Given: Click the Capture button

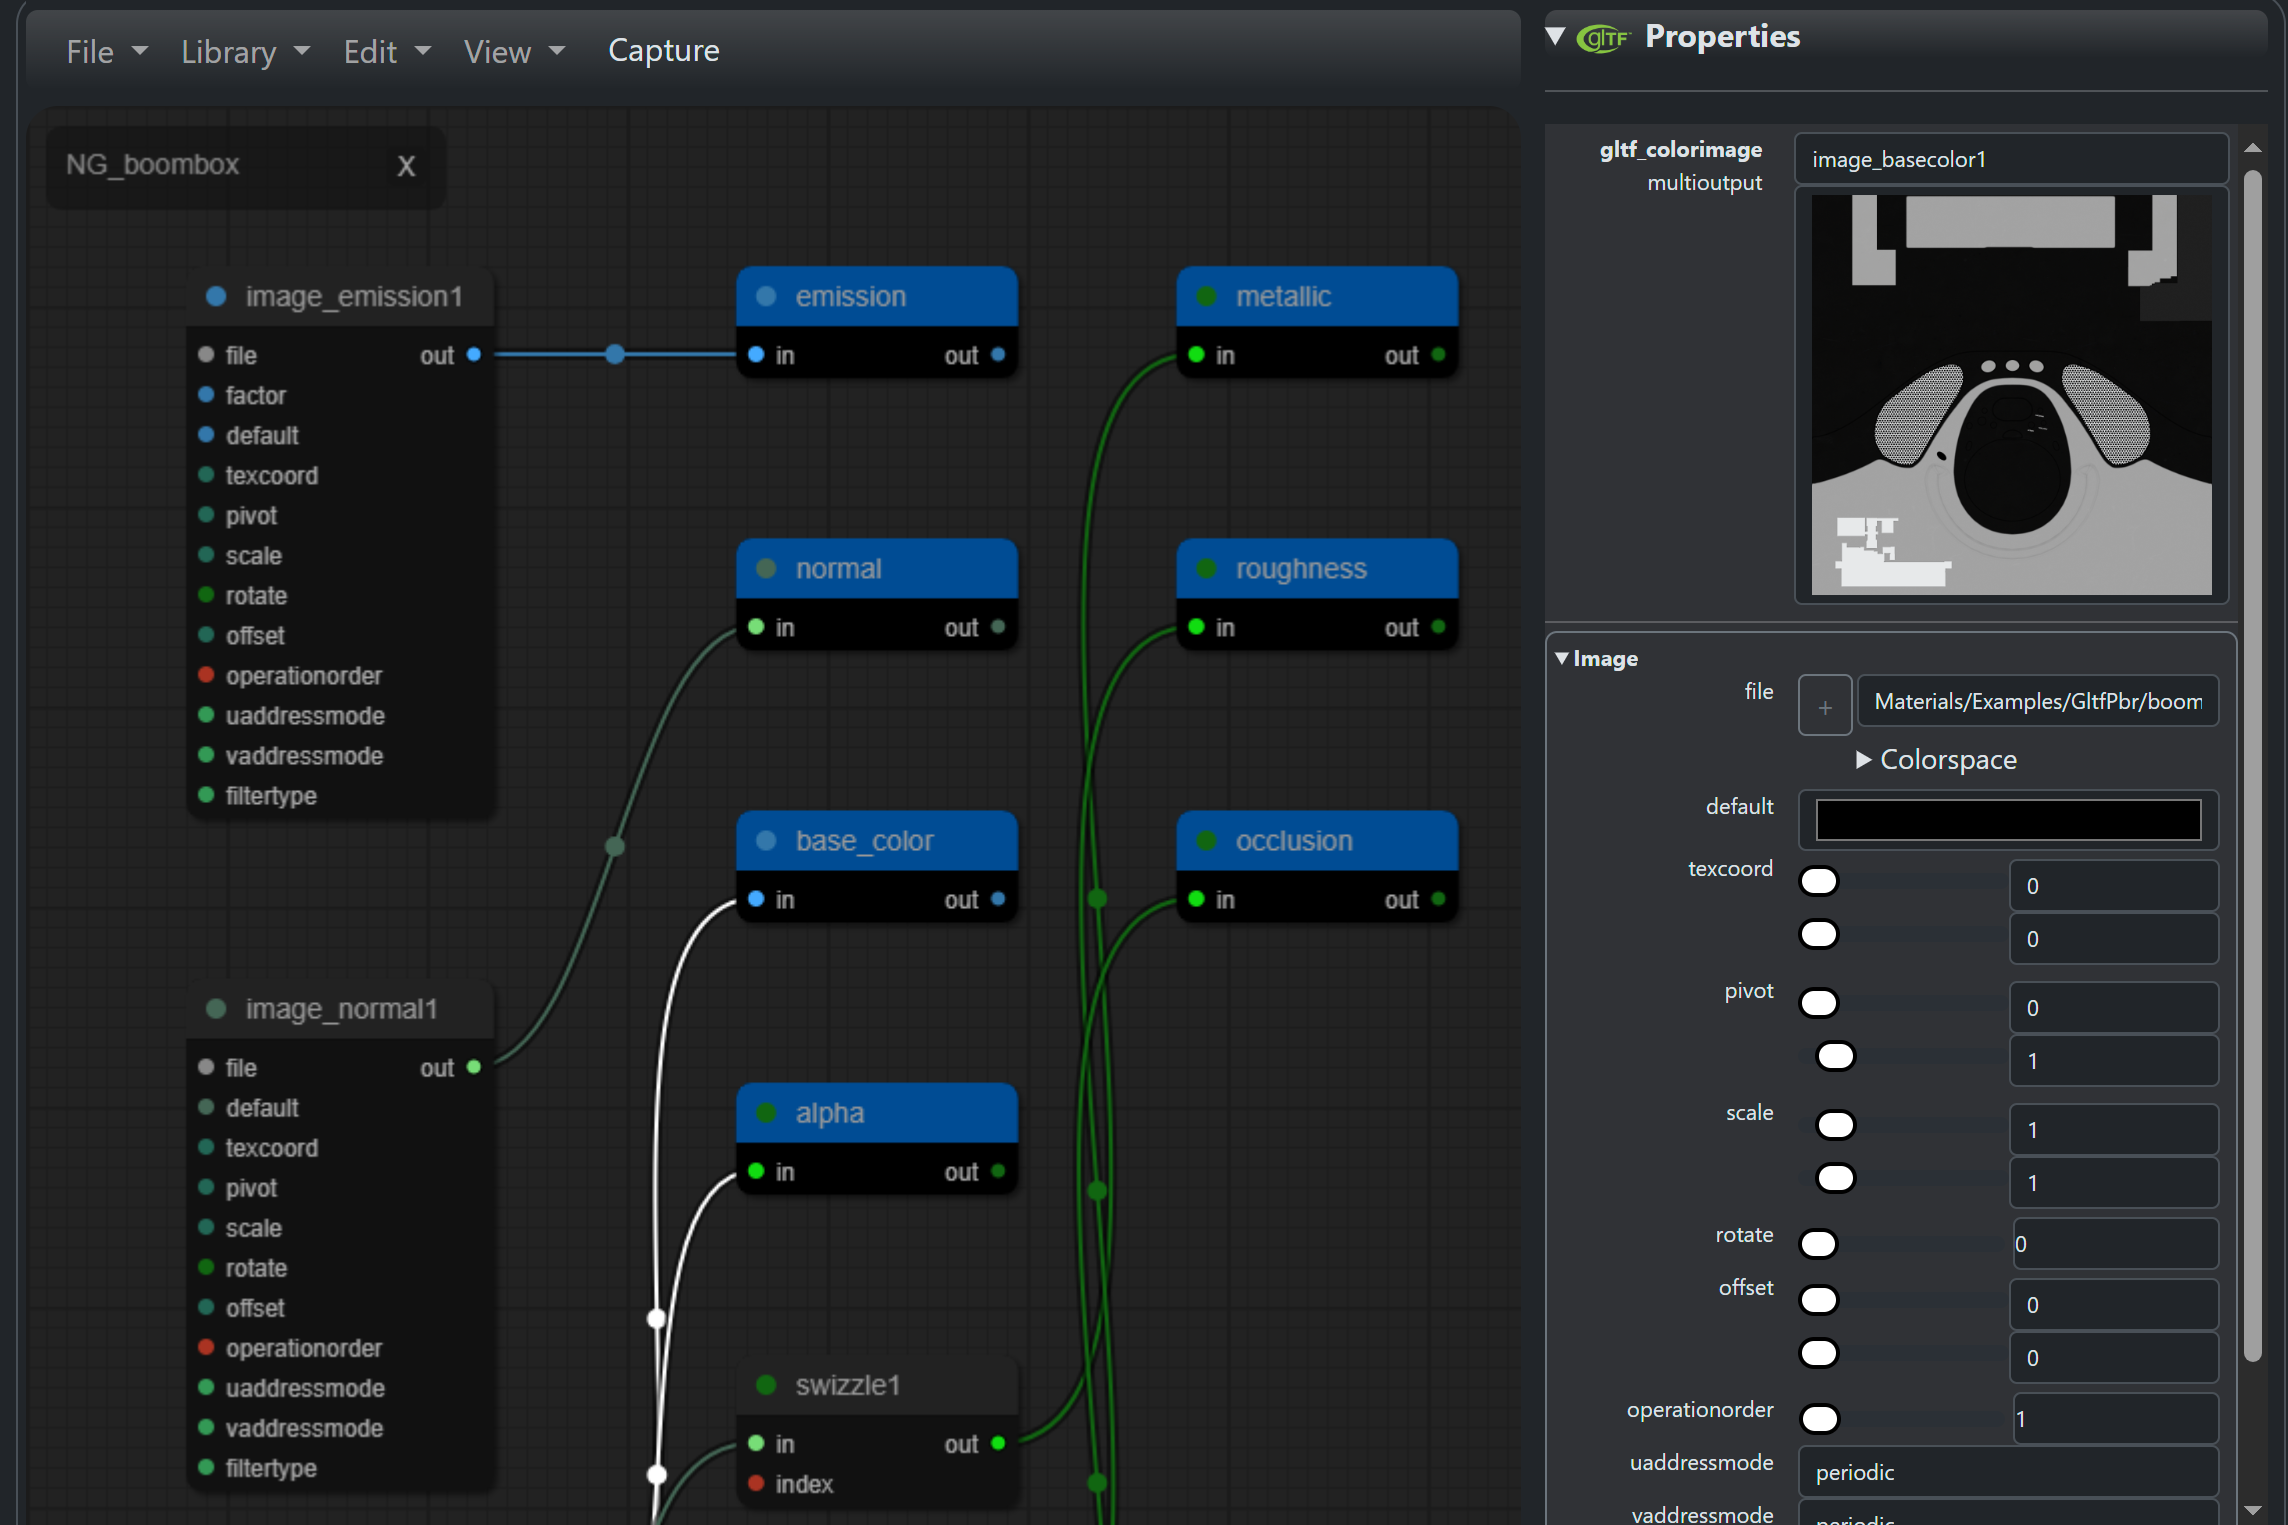Looking at the screenshot, I should pos(665,49).
